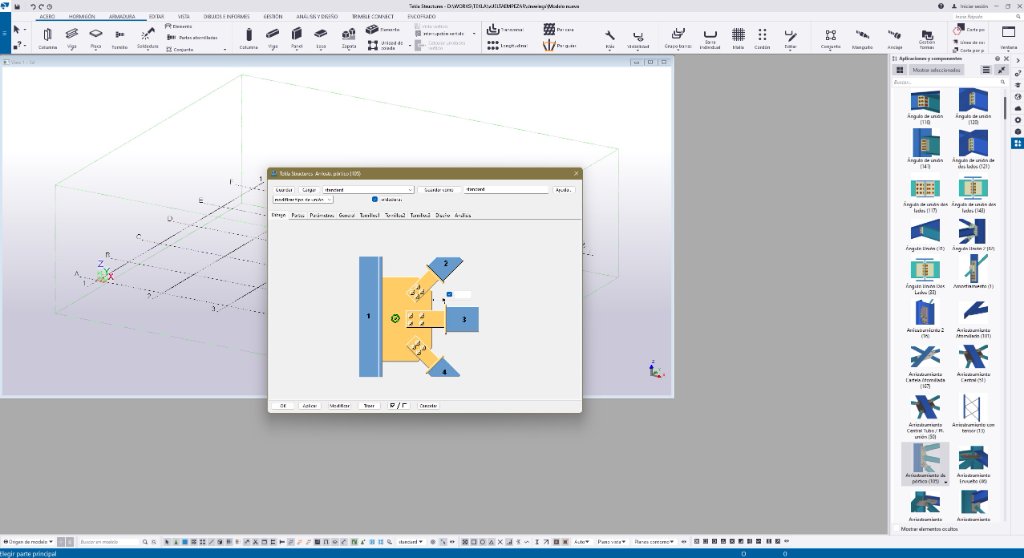Viewport: 1024px width, 558px height.
Task: Open the Planos contorno dropdown
Action: (x=654, y=542)
